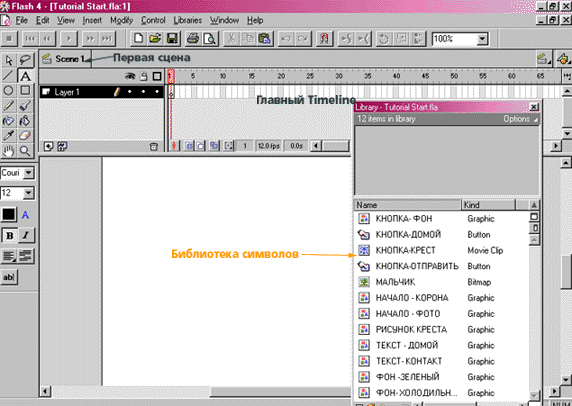Toggle Snap magnet icon
The height and width of the screenshot is (406, 572).
click(324, 38)
